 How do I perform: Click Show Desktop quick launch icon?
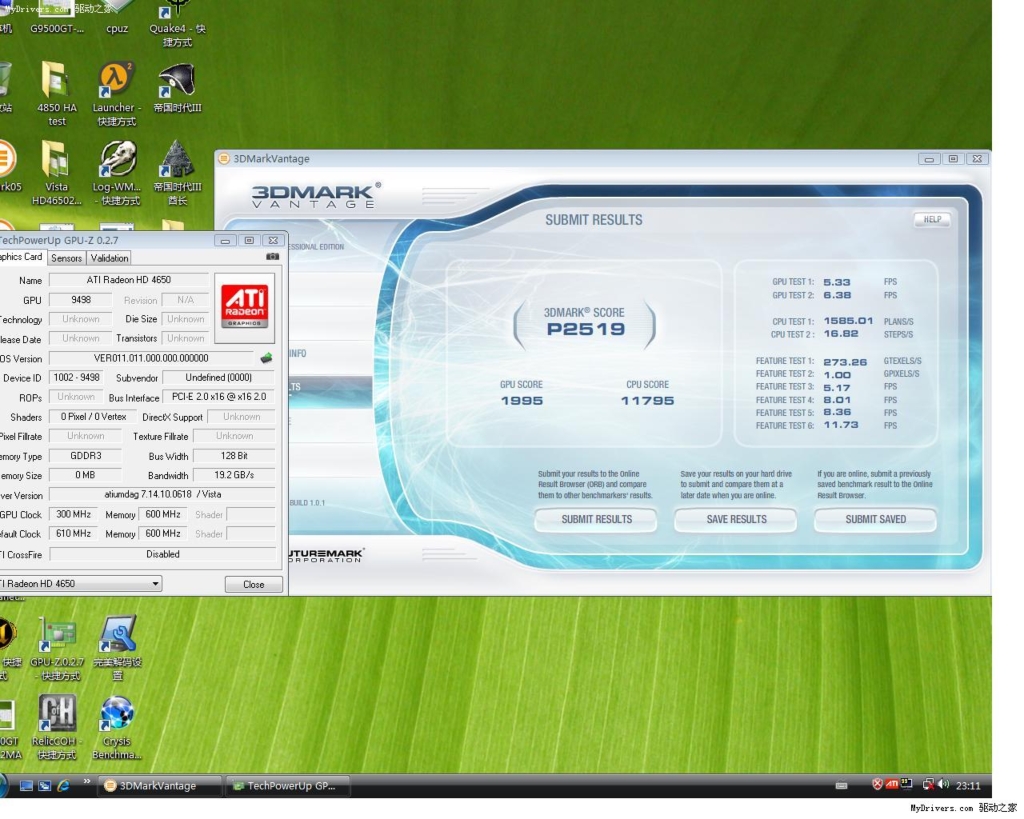point(26,786)
